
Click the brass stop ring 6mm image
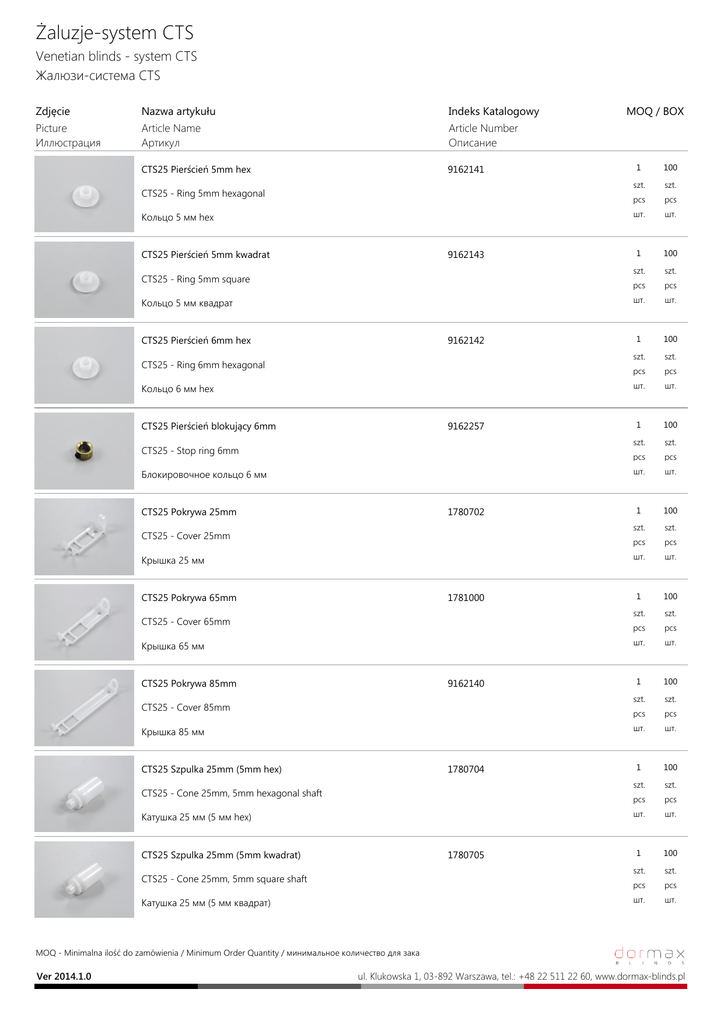pyautogui.click(x=85, y=452)
